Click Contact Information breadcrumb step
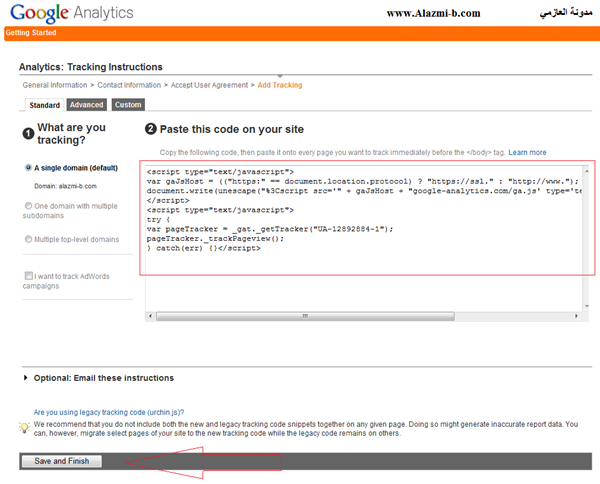The image size is (600, 484). (129, 85)
